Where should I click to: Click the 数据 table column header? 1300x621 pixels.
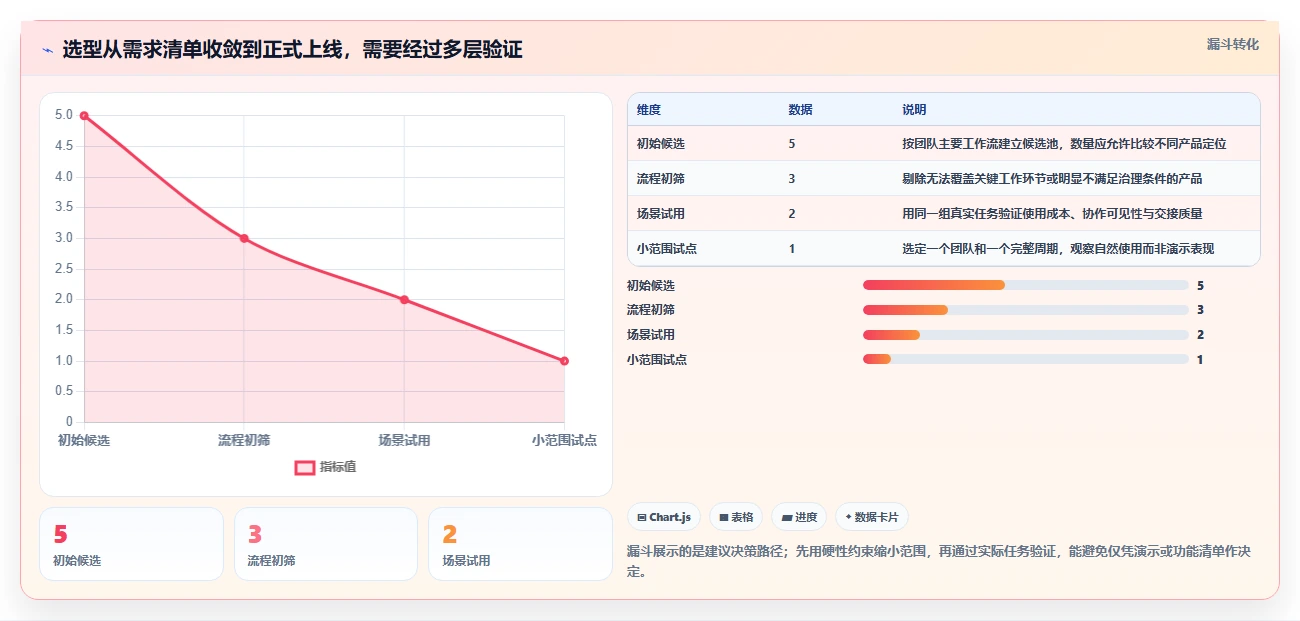800,110
